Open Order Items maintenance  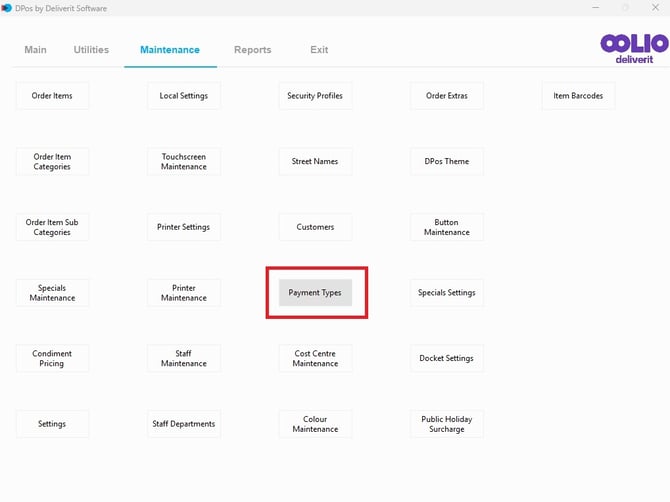pos(52,96)
